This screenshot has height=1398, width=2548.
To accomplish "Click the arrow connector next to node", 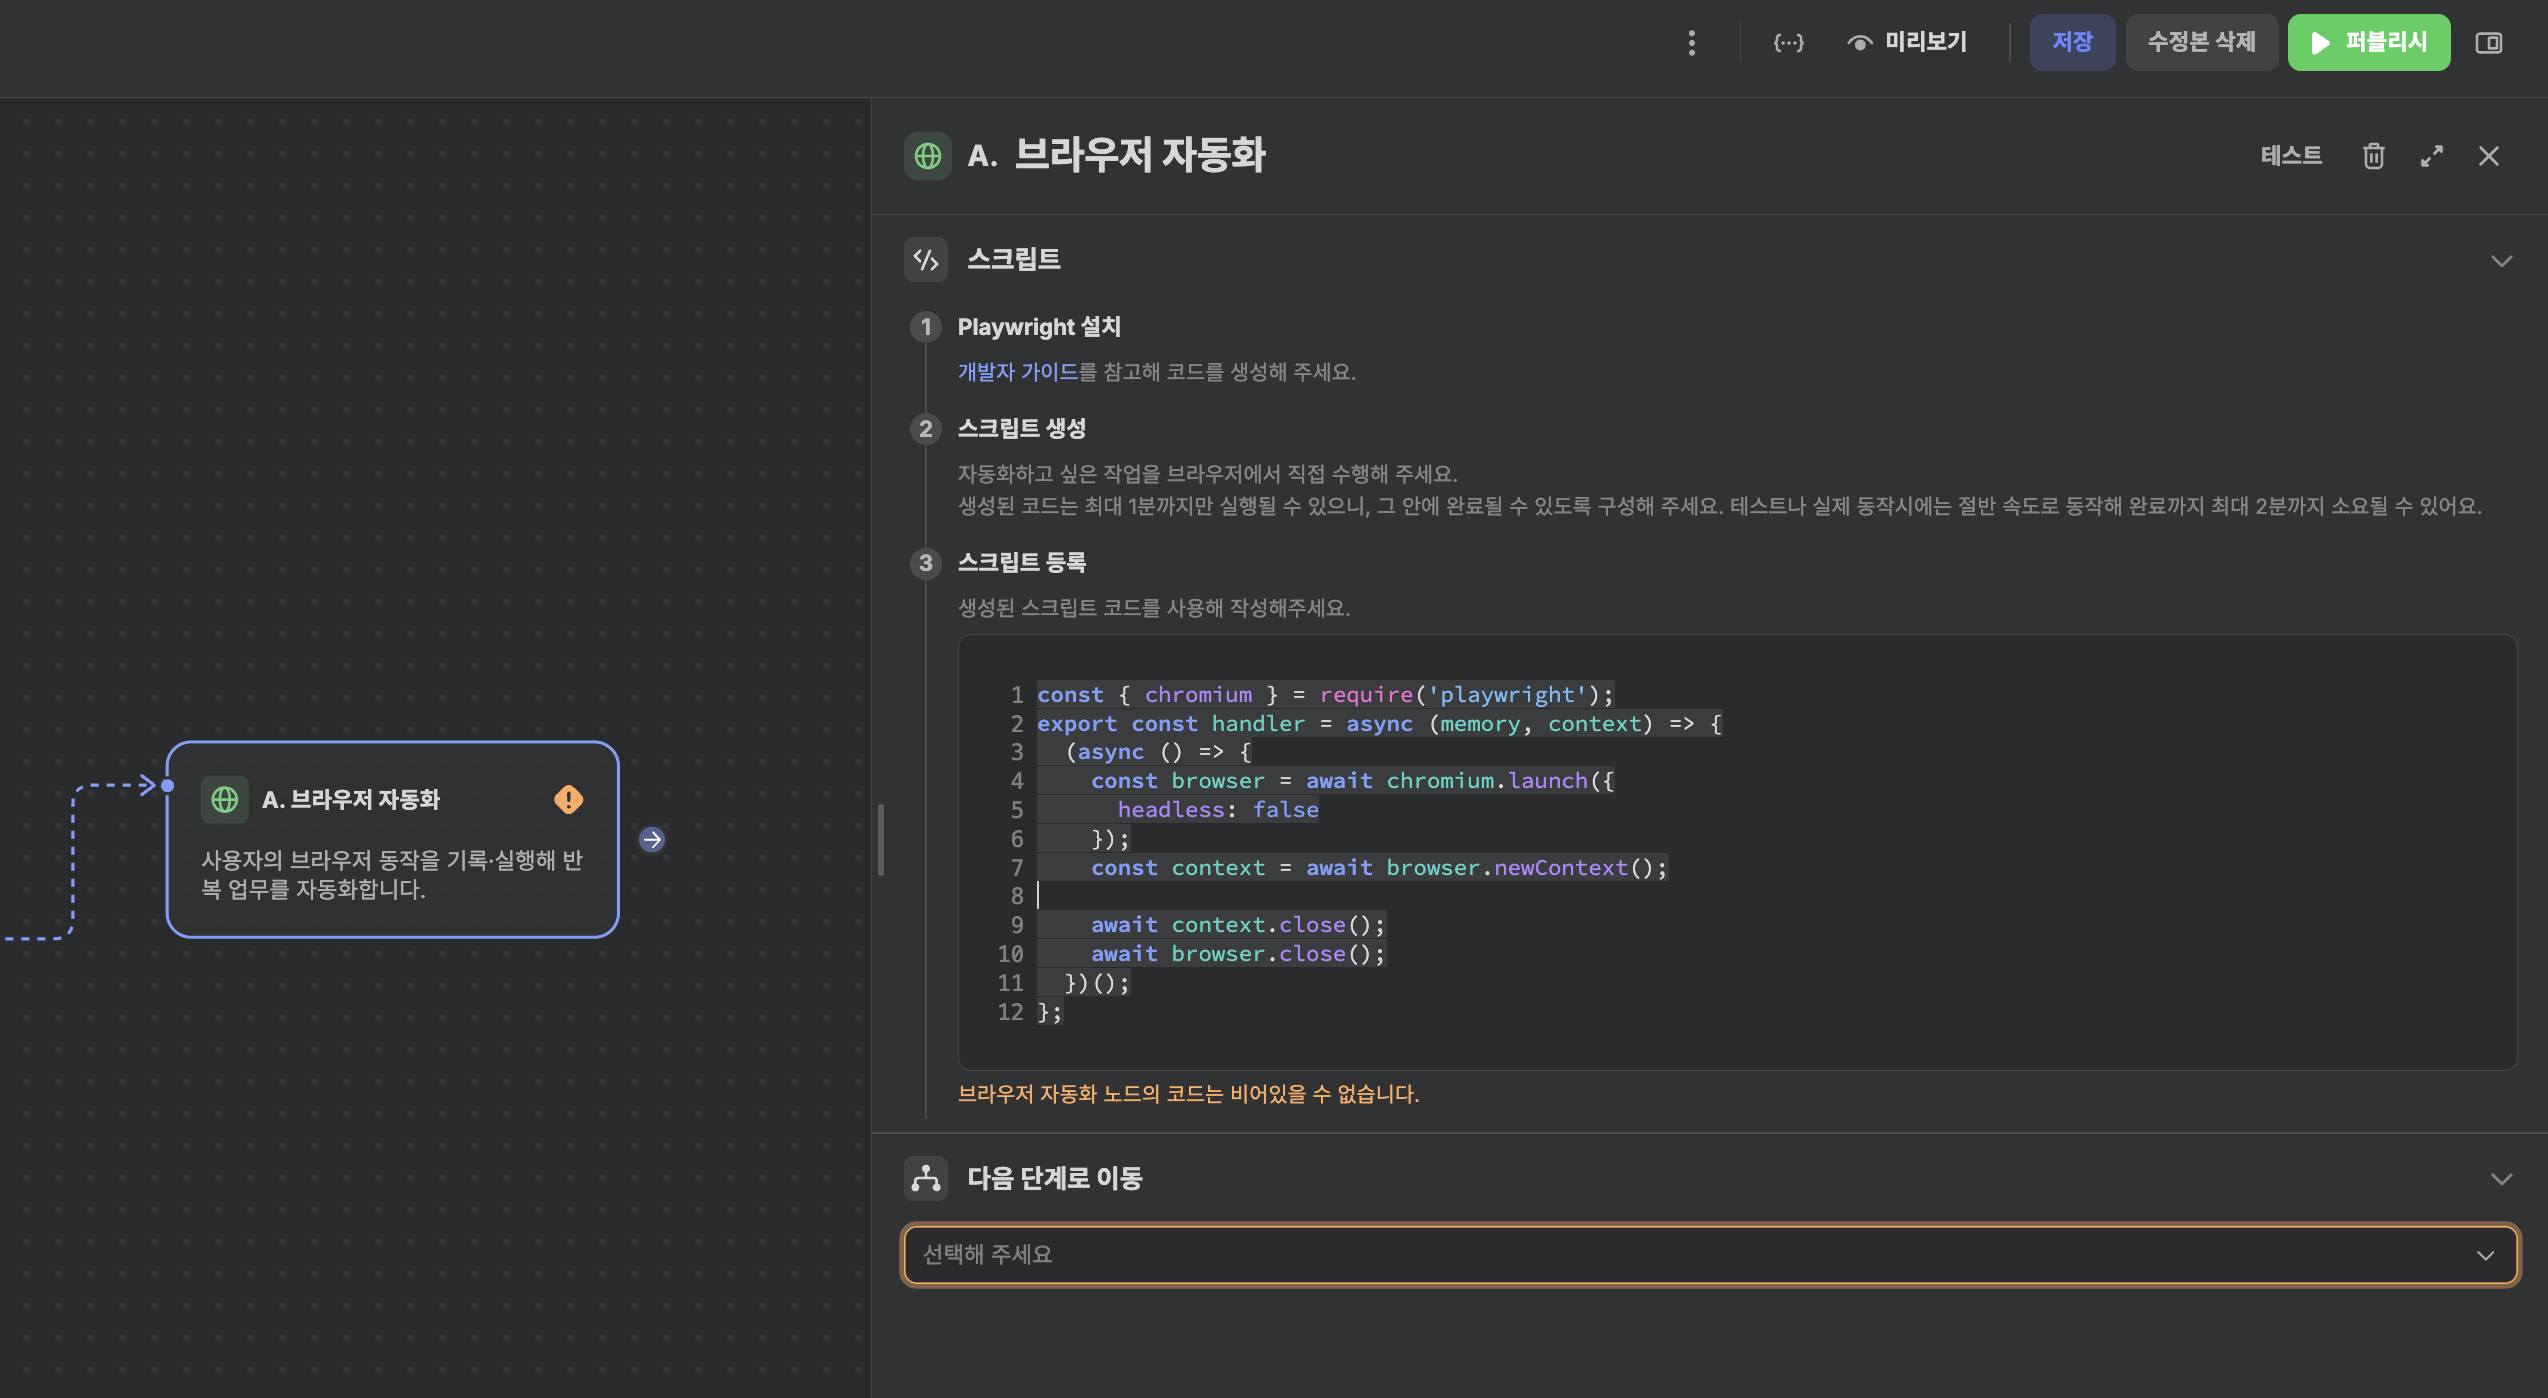I will [652, 839].
